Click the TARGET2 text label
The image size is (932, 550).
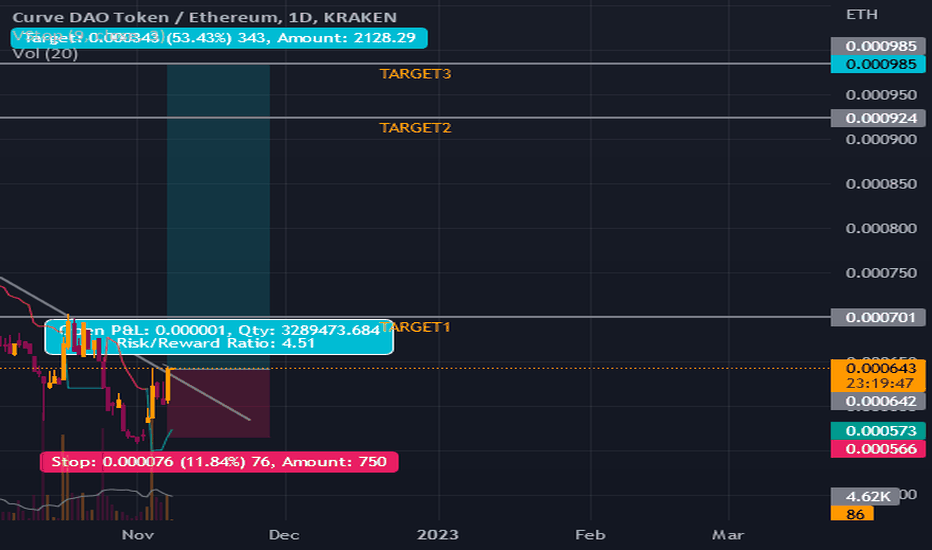click(x=415, y=128)
